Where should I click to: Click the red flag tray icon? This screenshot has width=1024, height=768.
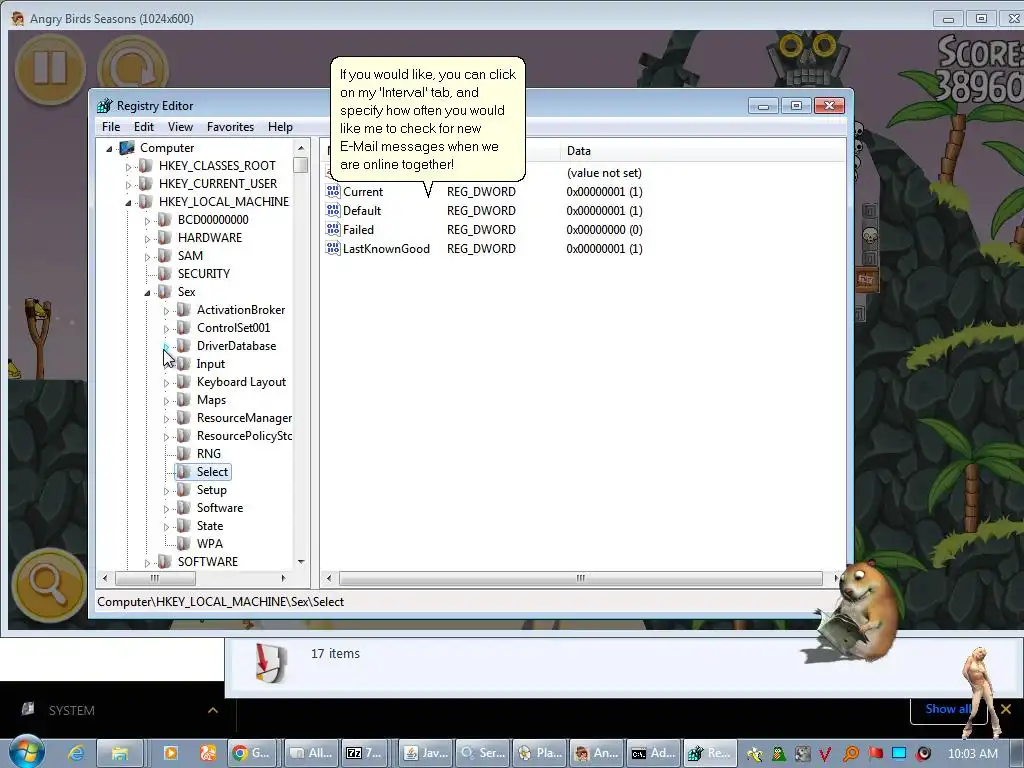click(x=875, y=754)
